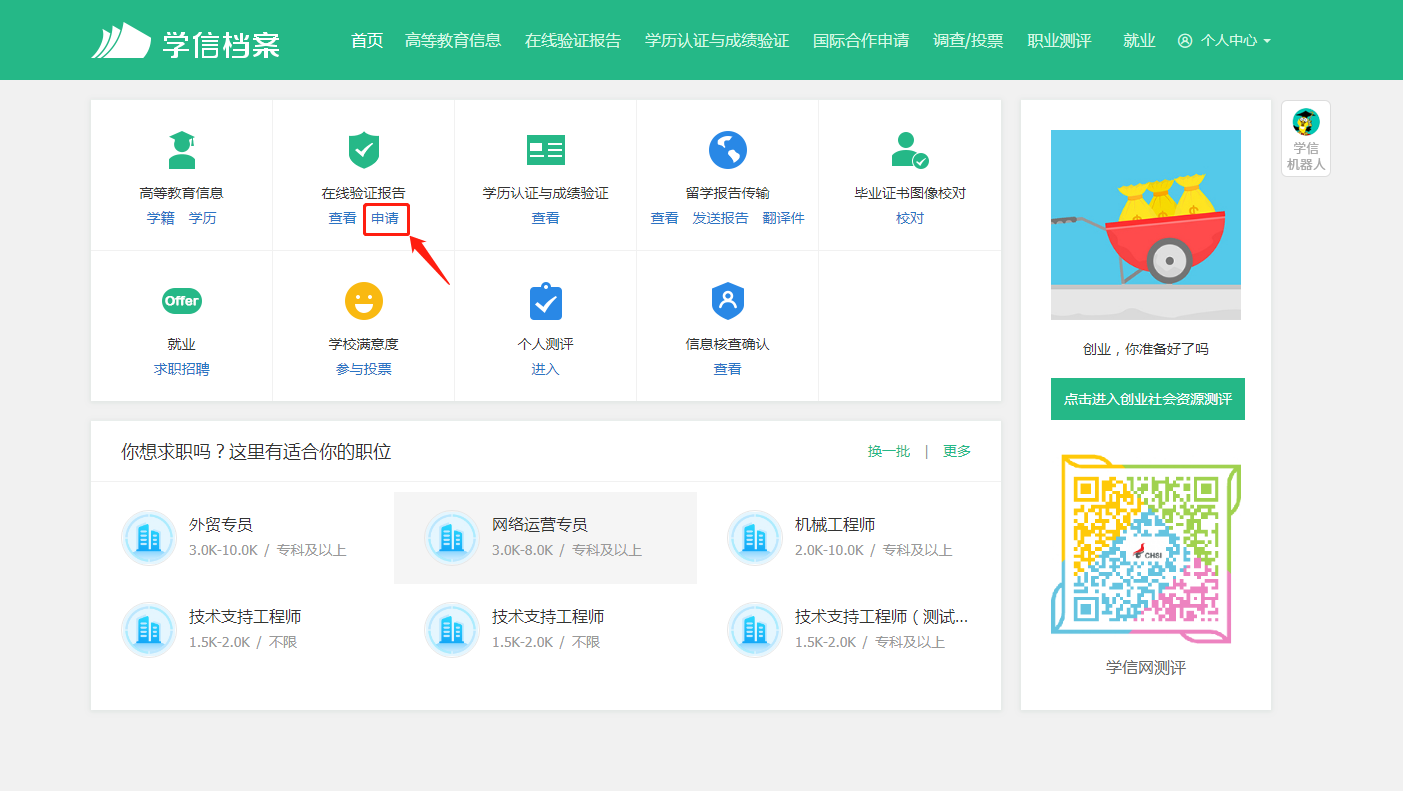Click the certificate card icon above 学历认证与成绩验证
Image resolution: width=1403 pixels, height=791 pixels.
point(545,150)
